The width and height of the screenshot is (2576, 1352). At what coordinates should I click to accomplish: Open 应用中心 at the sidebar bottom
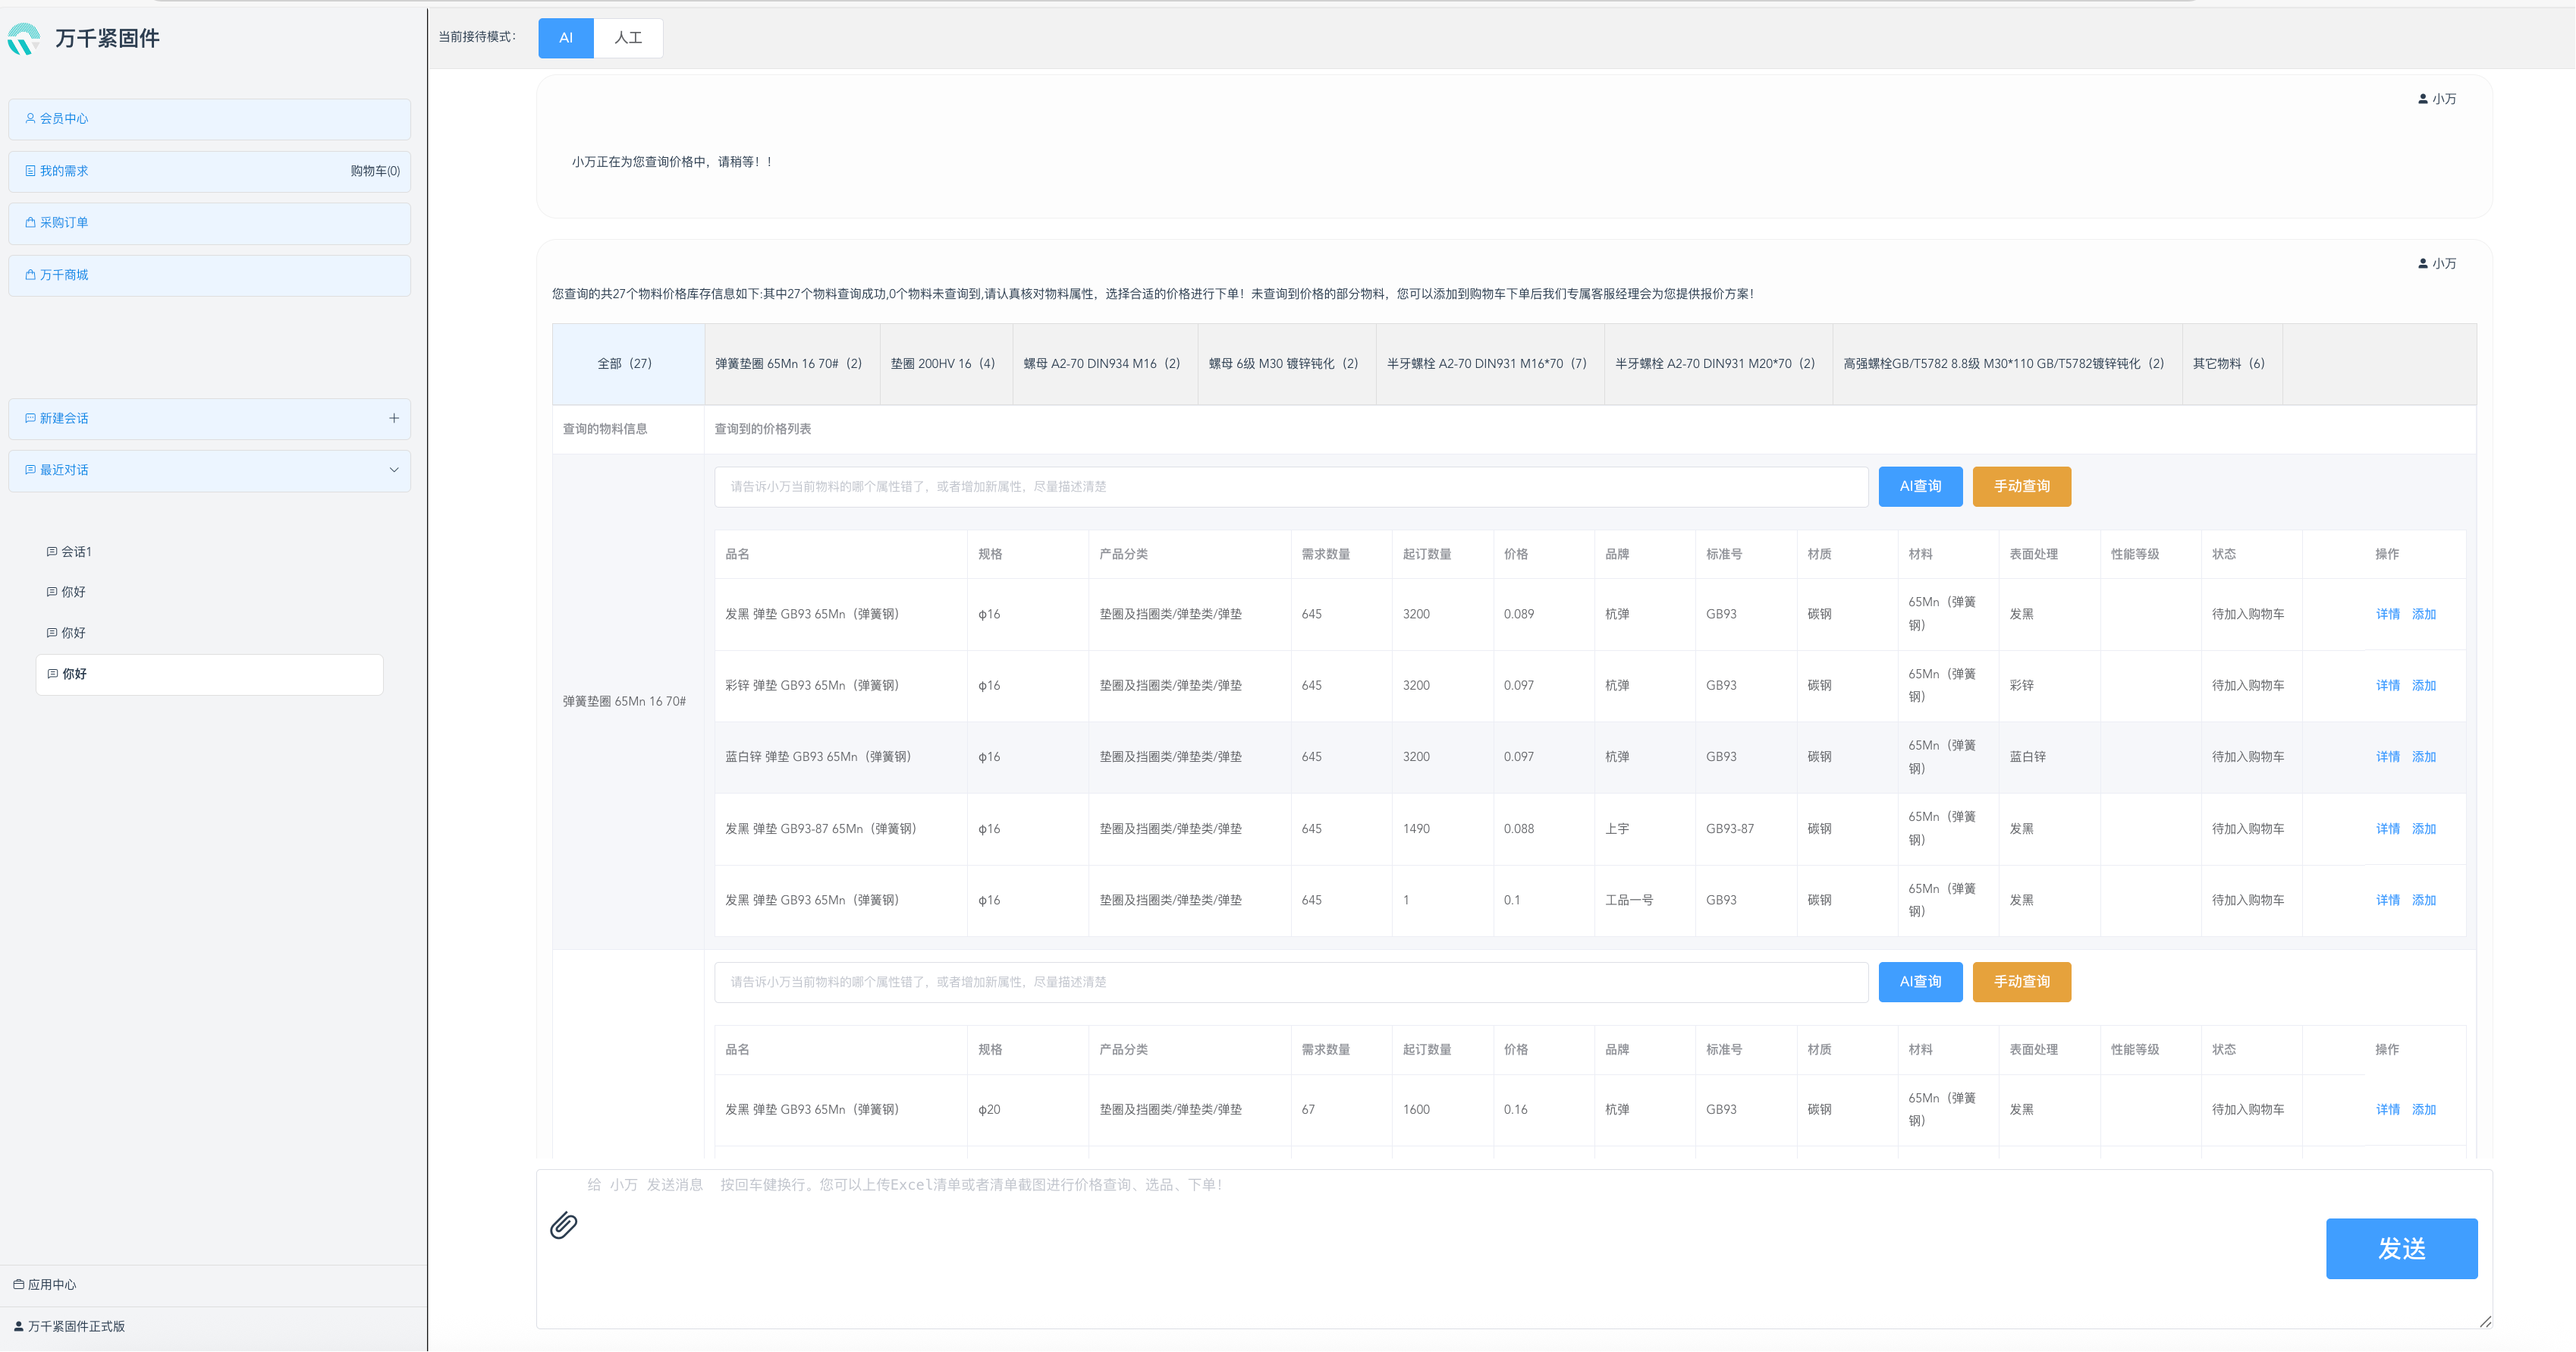point(51,1284)
